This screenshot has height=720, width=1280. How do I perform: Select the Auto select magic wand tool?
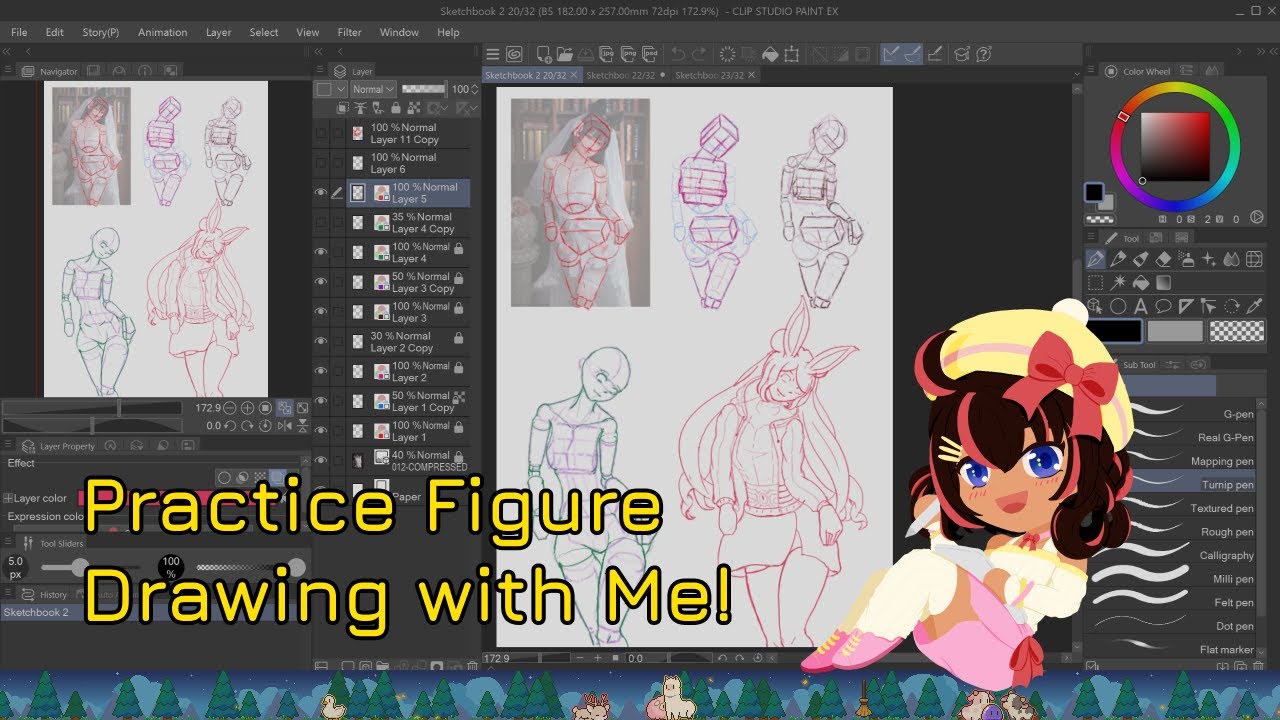(x=1118, y=283)
